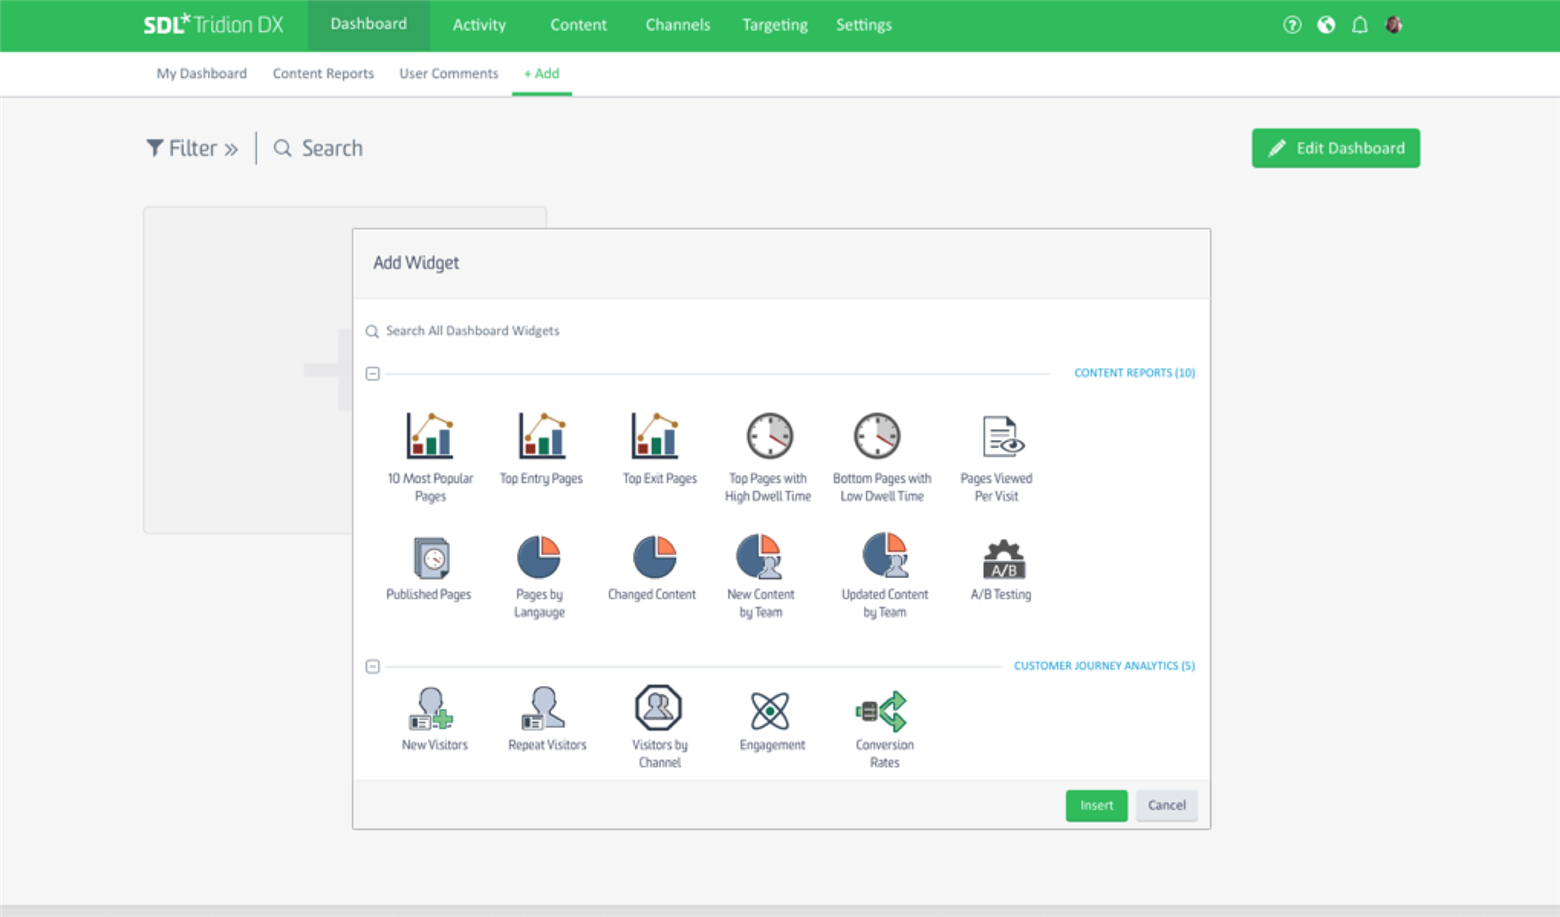Select the Visitors by Channel widget
The height and width of the screenshot is (917, 1560).
[659, 727]
